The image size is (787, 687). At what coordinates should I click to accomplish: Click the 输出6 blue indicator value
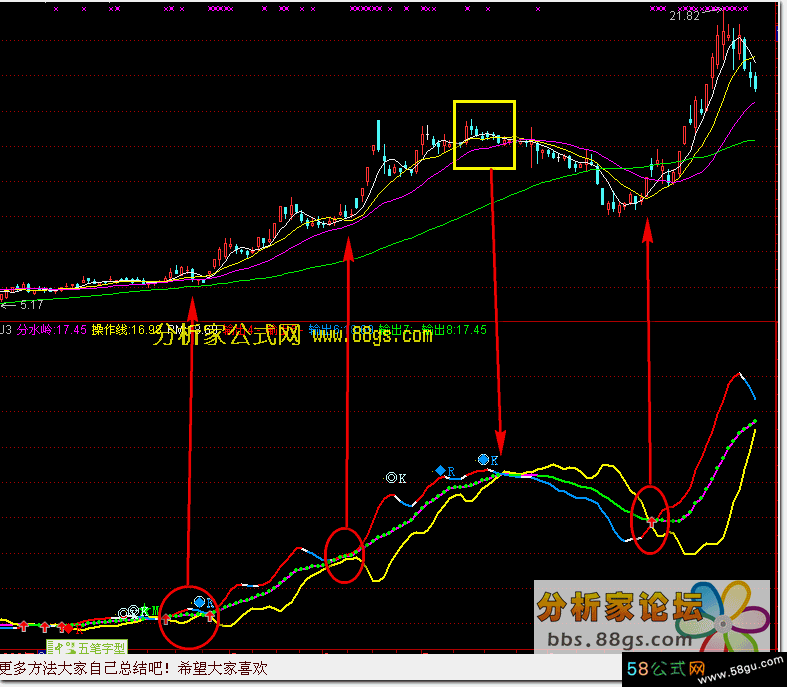pos(341,330)
